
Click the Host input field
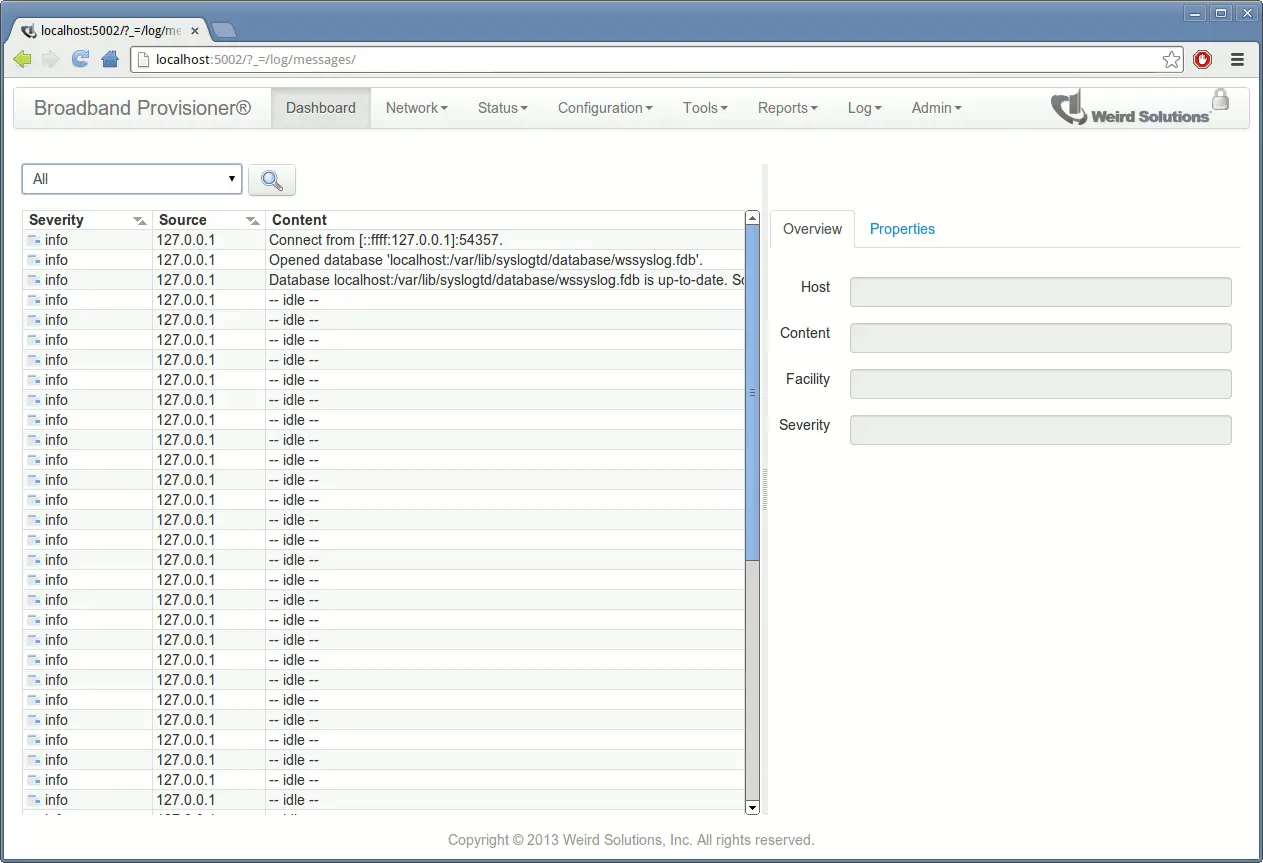coord(1039,292)
